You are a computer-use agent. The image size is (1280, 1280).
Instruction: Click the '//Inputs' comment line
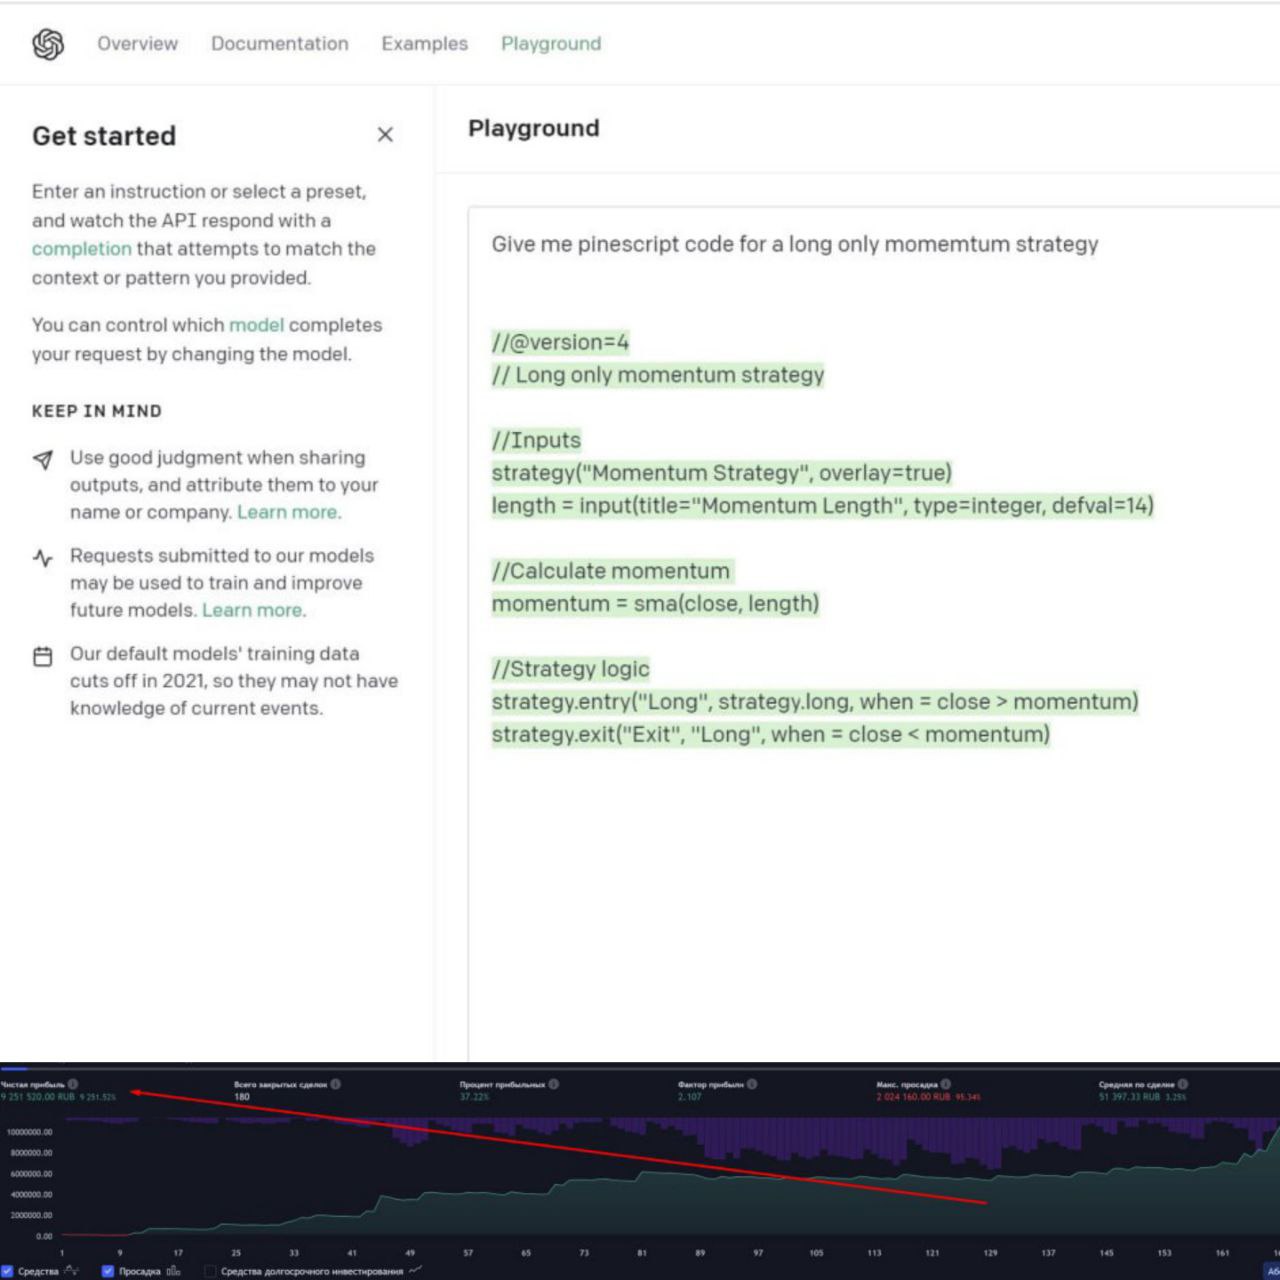[536, 440]
